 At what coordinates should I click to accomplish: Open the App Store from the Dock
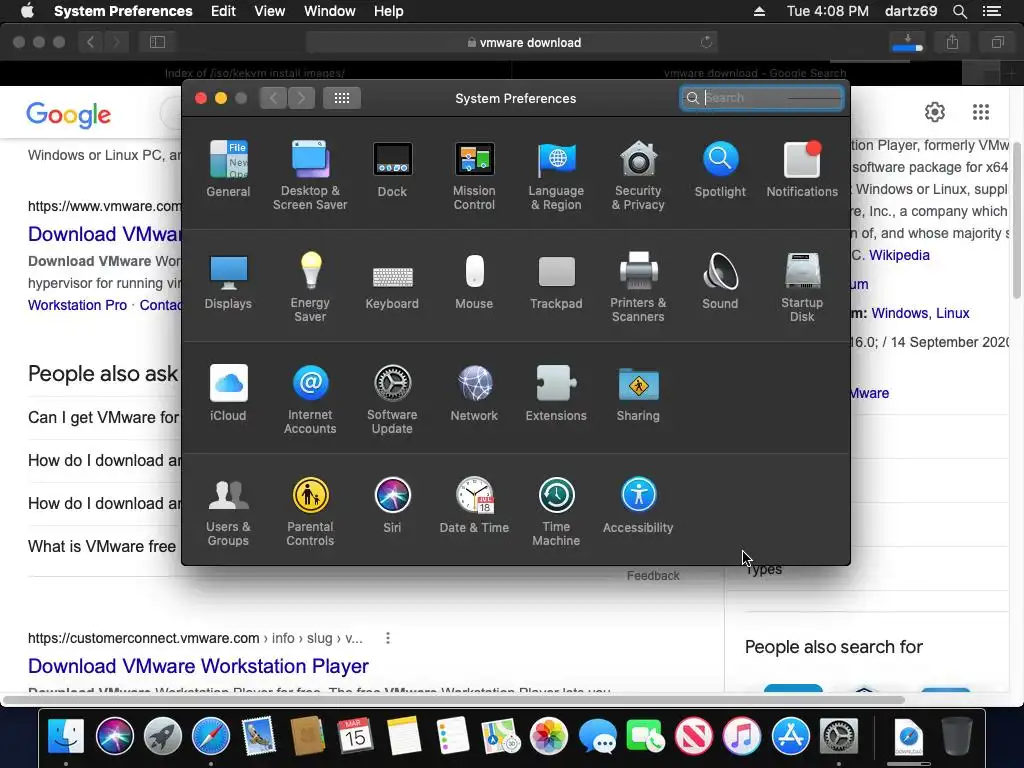(791, 737)
